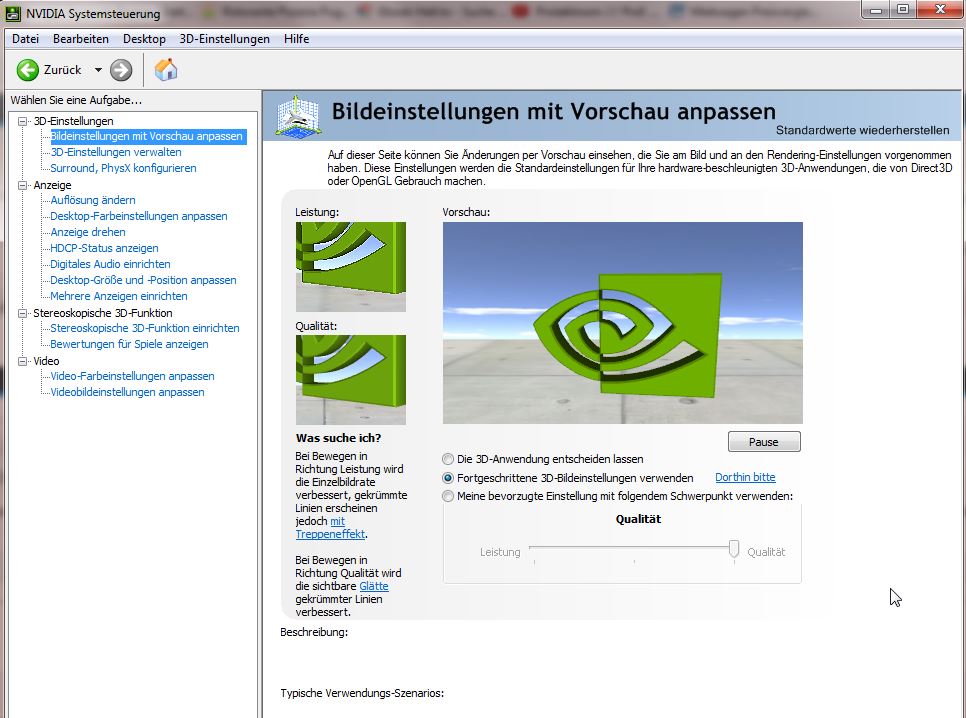Open 'Auflösung ändern' task
Screen dimensions: 966x718
92,200
